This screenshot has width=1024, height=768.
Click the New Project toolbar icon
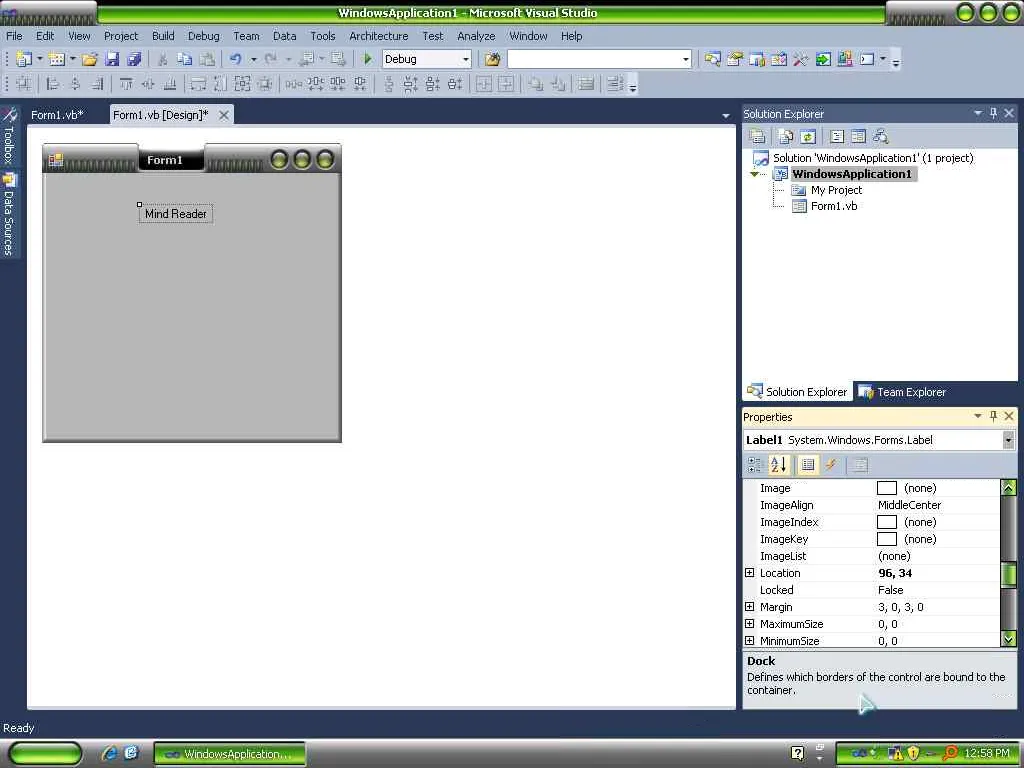[24, 59]
